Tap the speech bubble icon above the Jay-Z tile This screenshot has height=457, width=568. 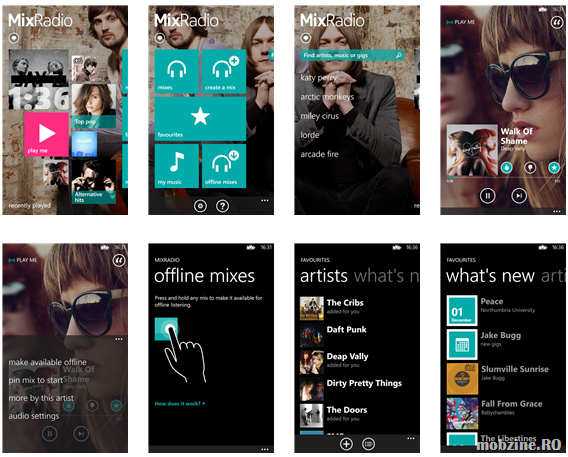[14, 38]
